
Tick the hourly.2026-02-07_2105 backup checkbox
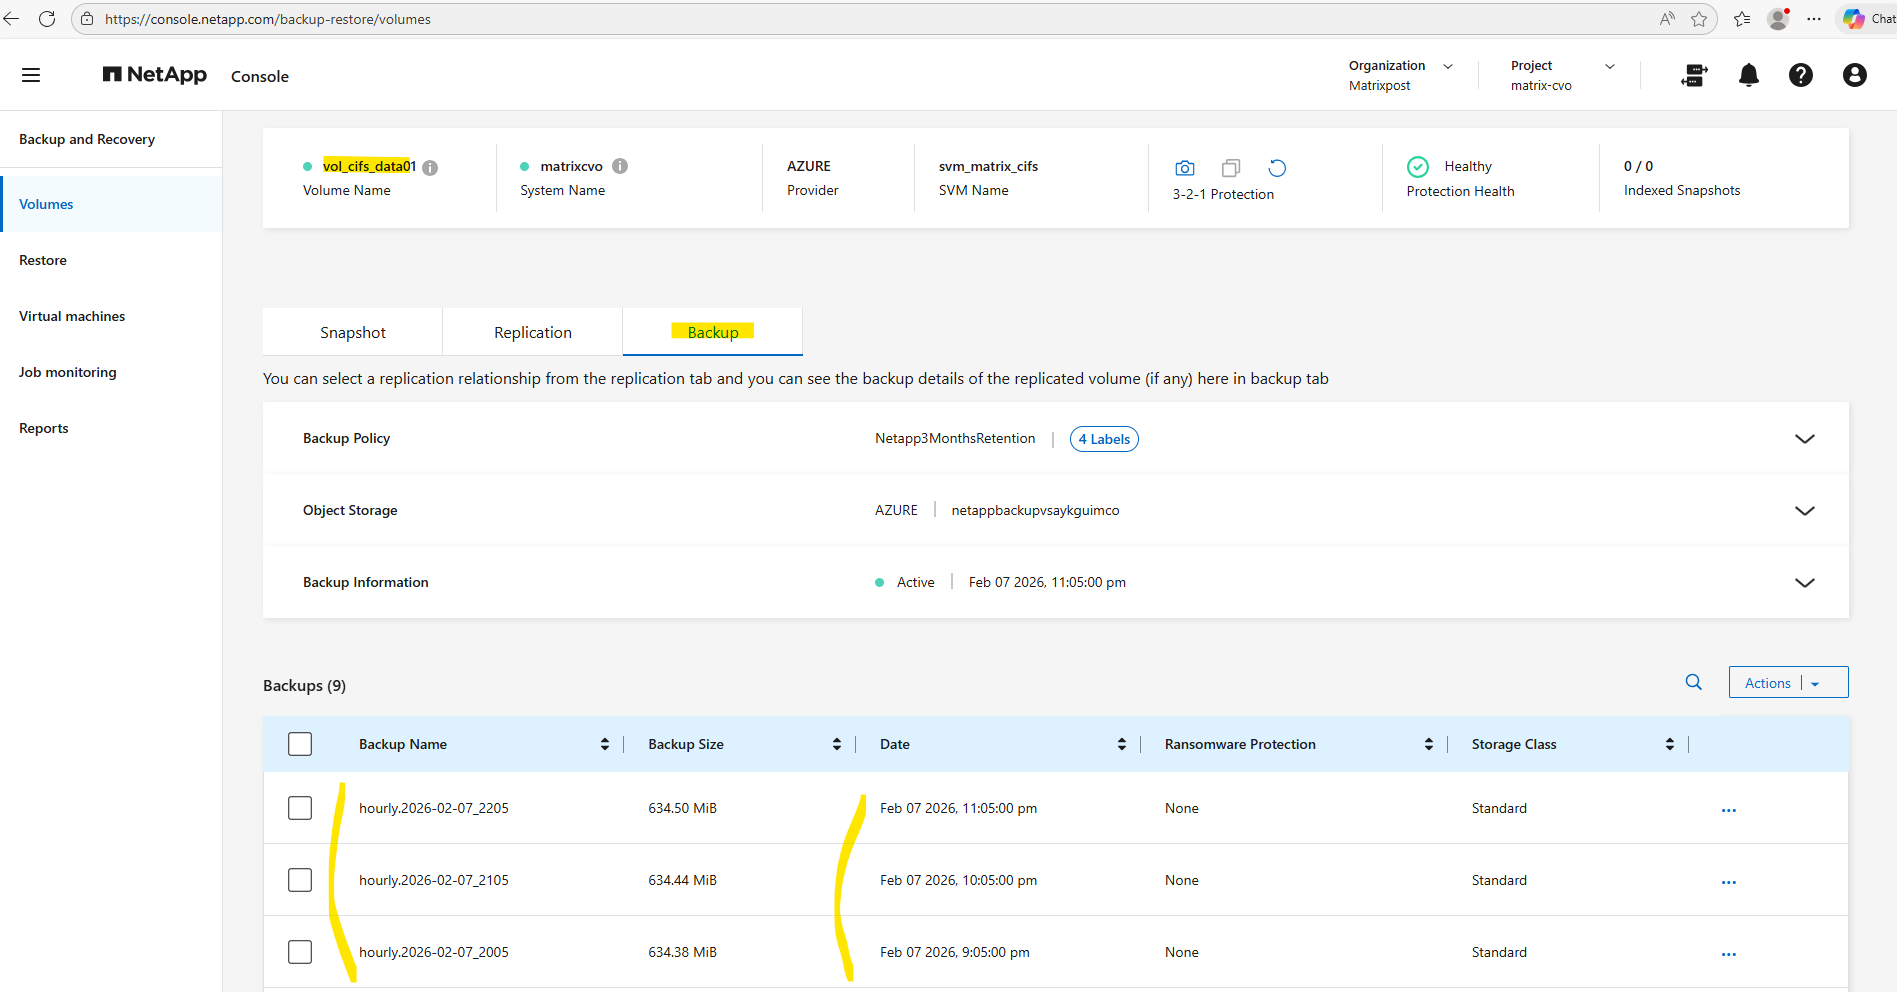pos(300,880)
